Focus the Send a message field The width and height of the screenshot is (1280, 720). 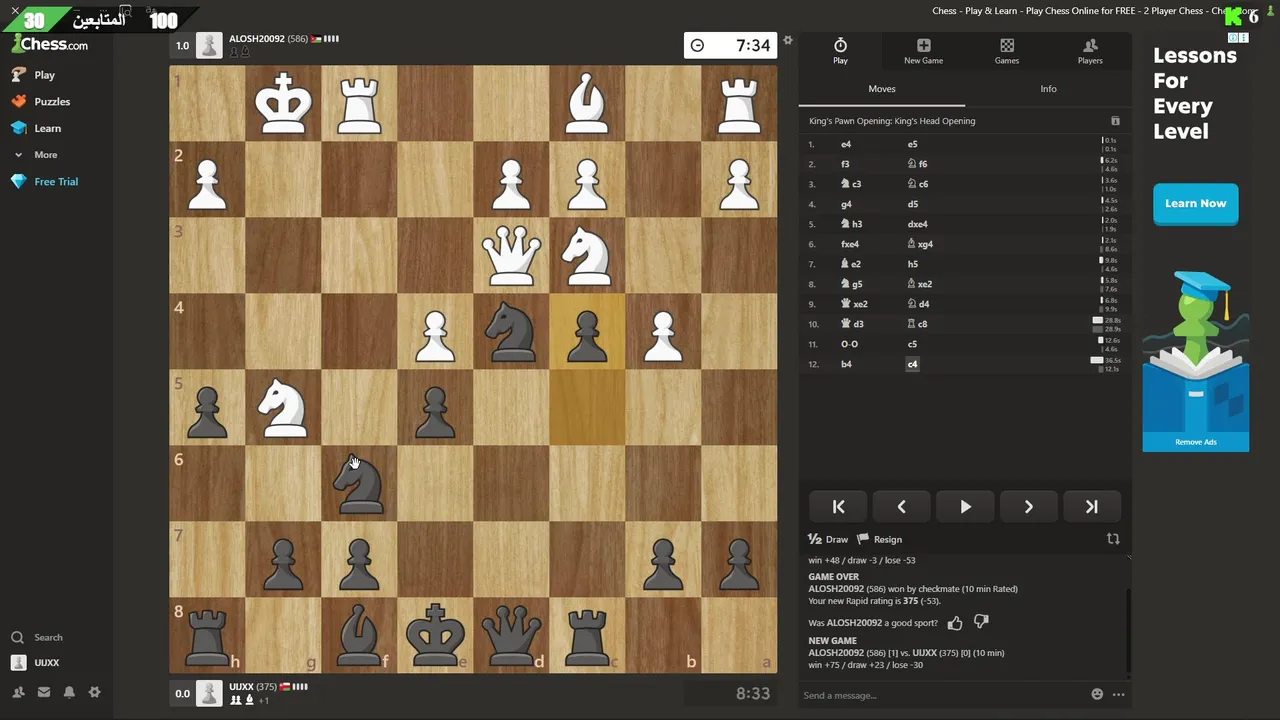(940, 695)
